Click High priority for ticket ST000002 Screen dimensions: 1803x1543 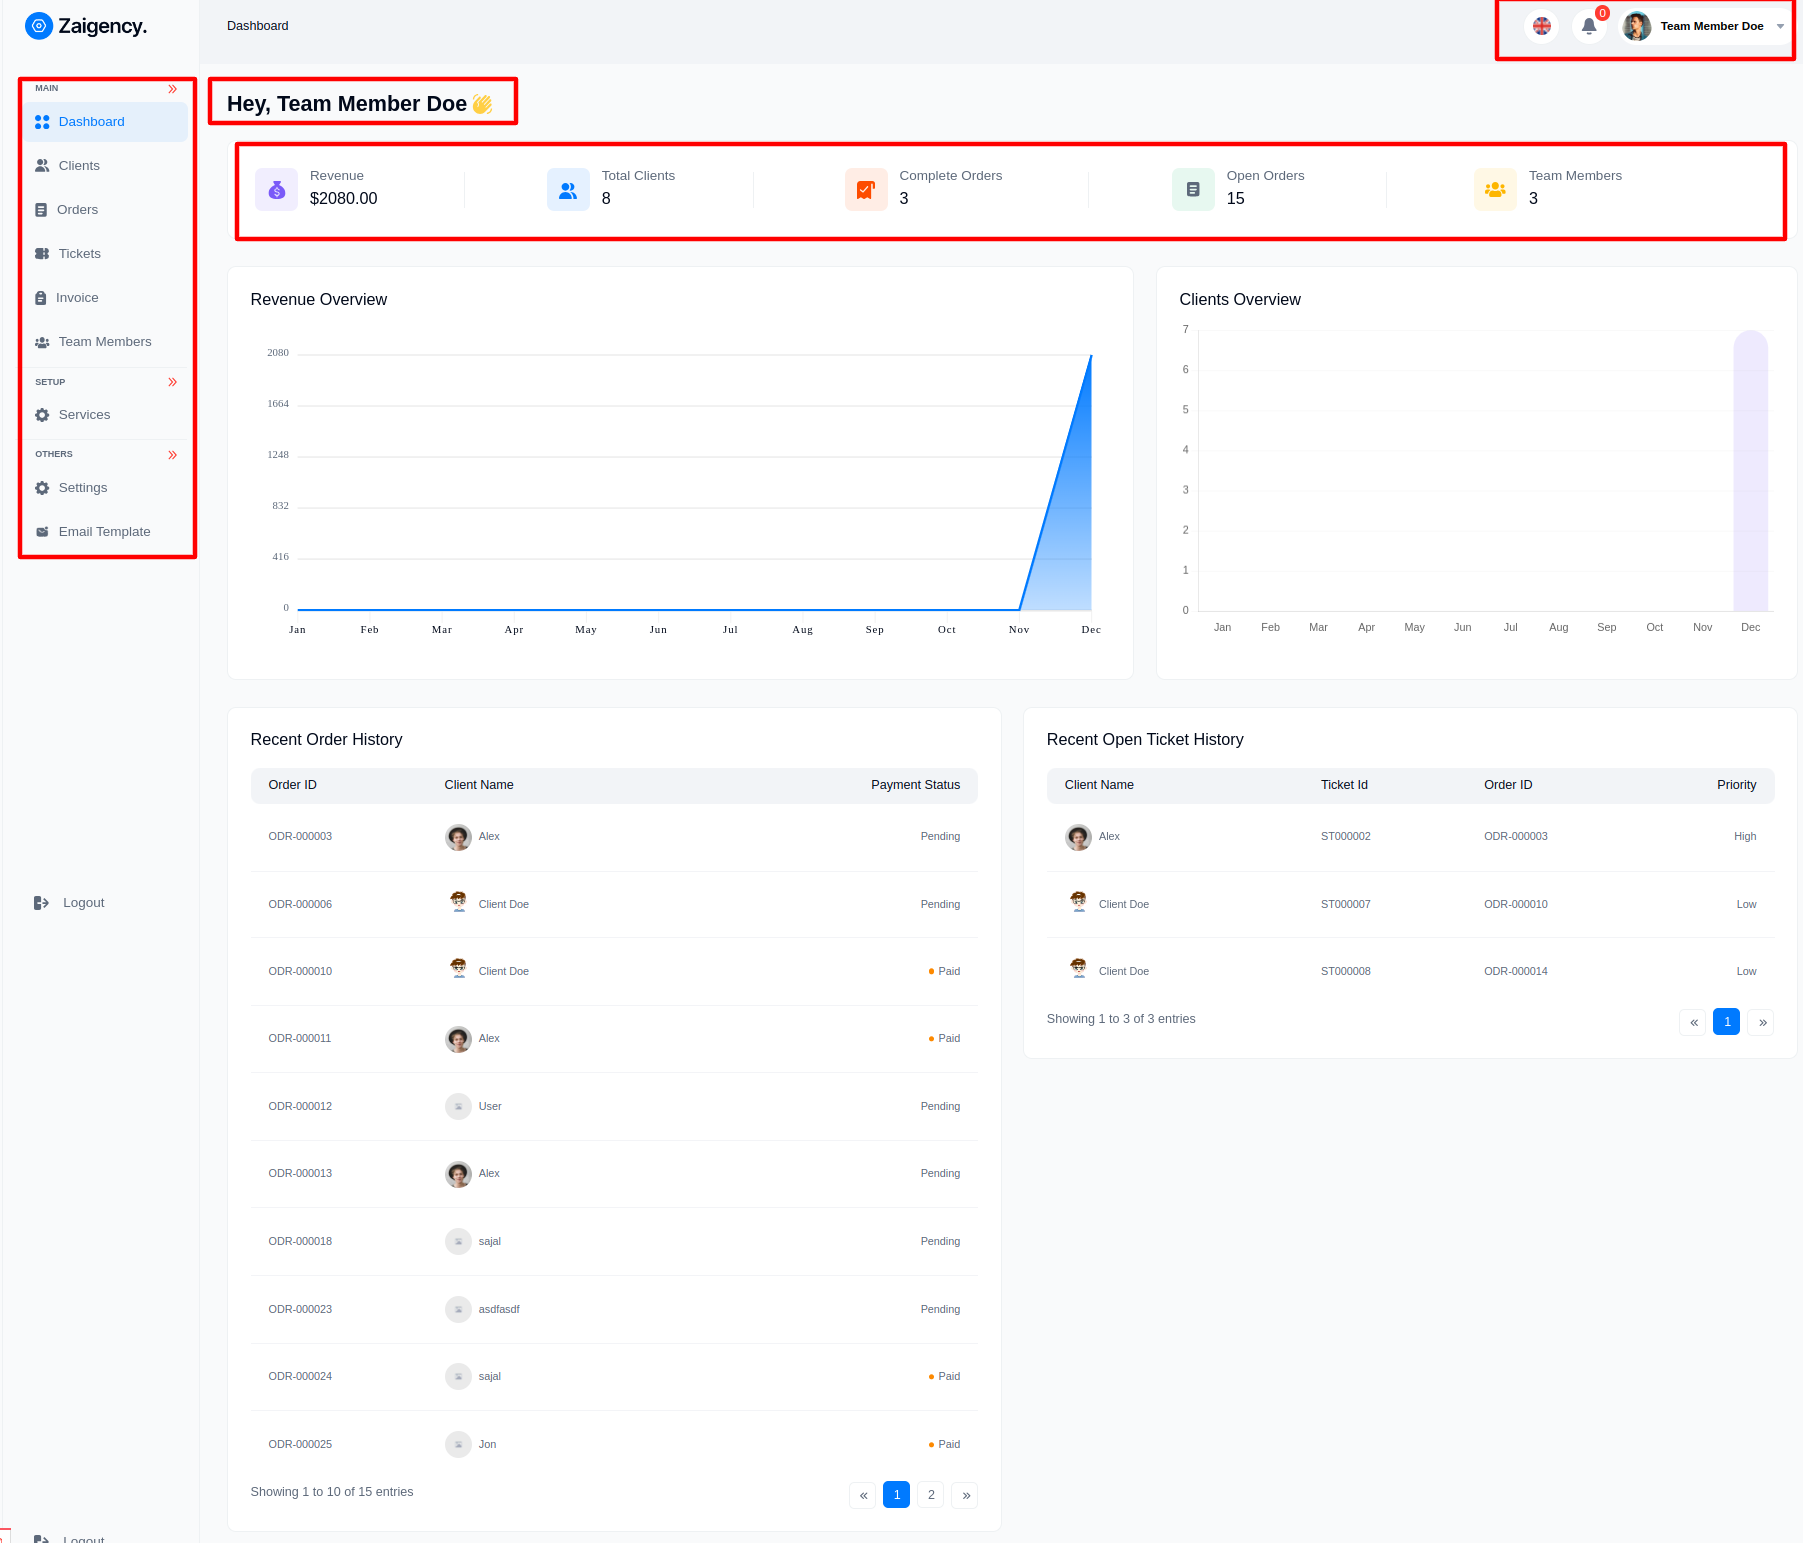coord(1745,836)
